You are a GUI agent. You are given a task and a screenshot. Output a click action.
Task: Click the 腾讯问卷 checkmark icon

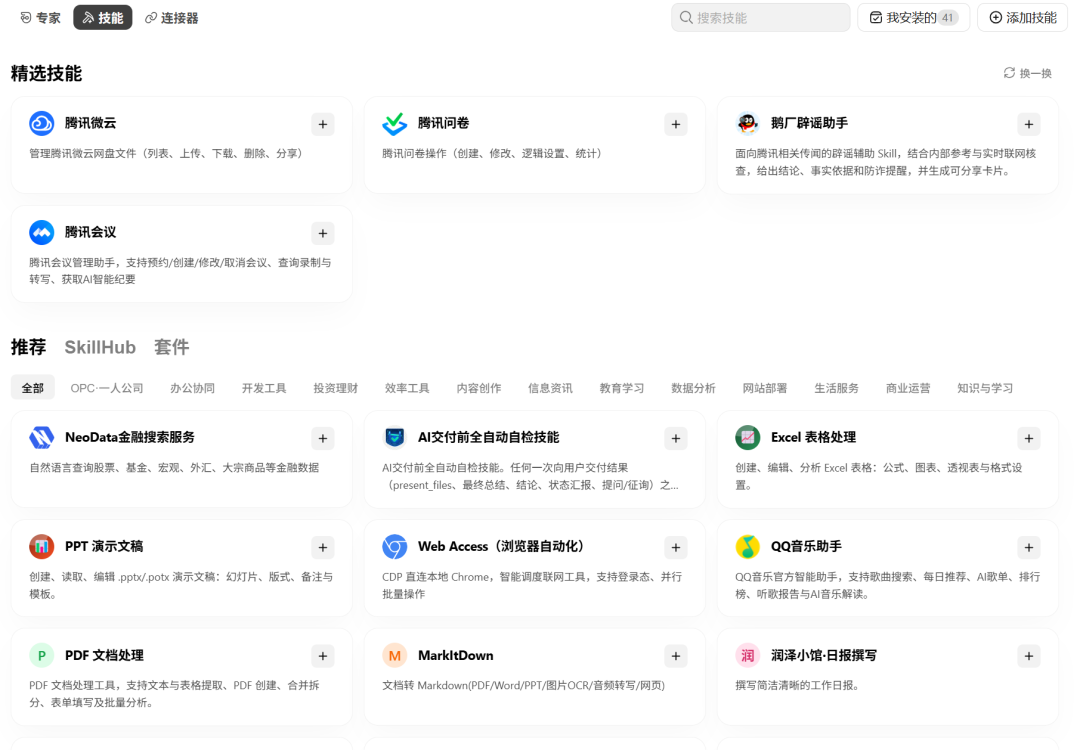(x=395, y=123)
